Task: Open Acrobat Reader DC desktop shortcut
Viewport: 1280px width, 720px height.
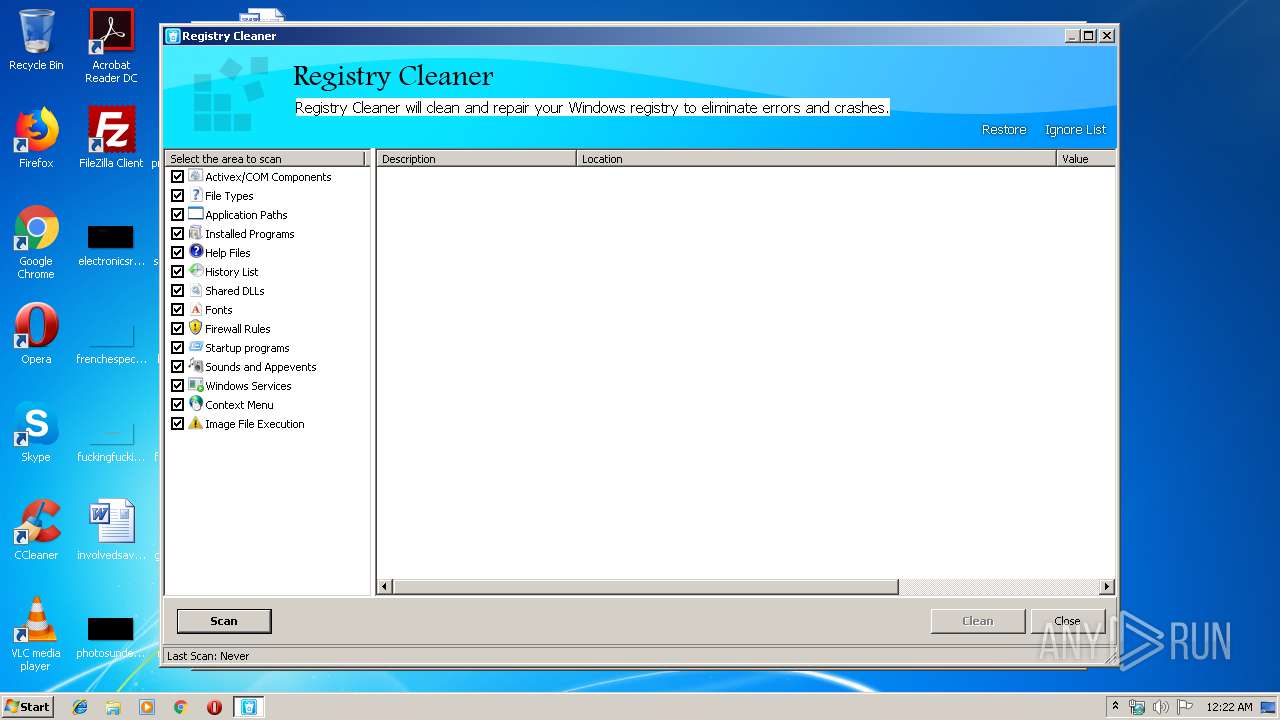Action: [x=111, y=45]
